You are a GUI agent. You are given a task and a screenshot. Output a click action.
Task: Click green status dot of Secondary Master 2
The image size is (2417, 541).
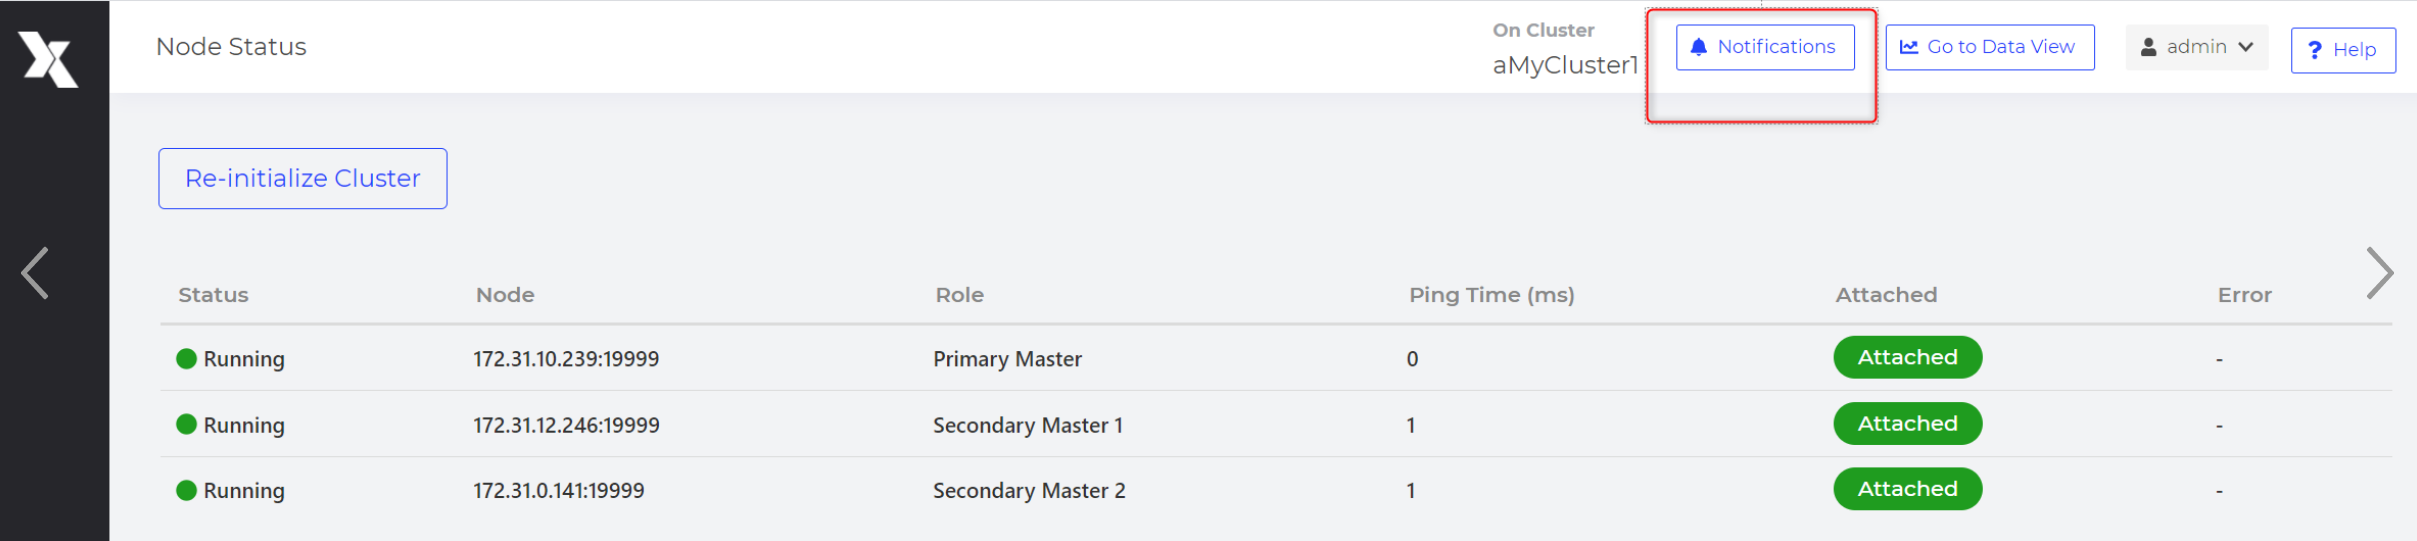pos(186,490)
